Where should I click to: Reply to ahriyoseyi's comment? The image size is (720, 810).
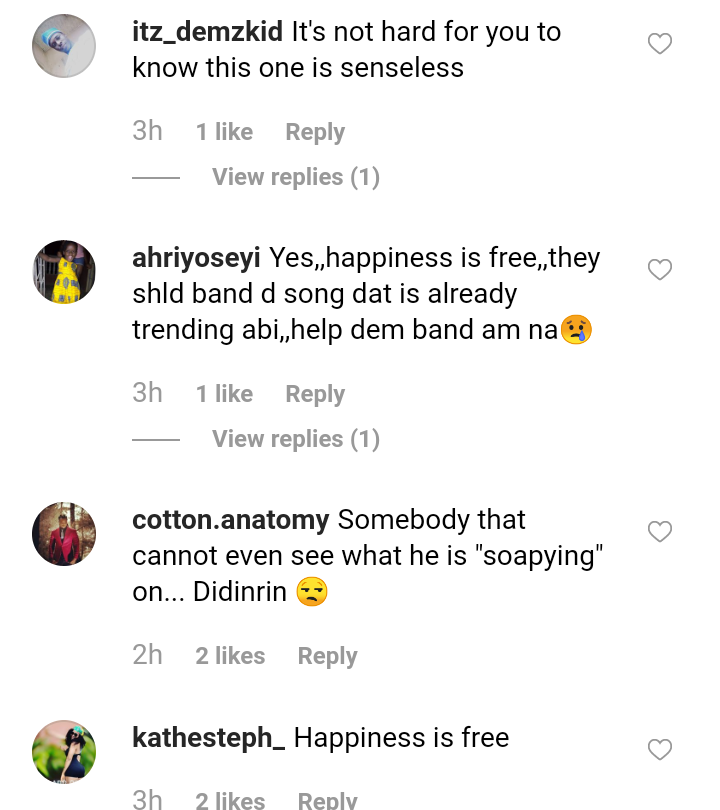(x=315, y=394)
